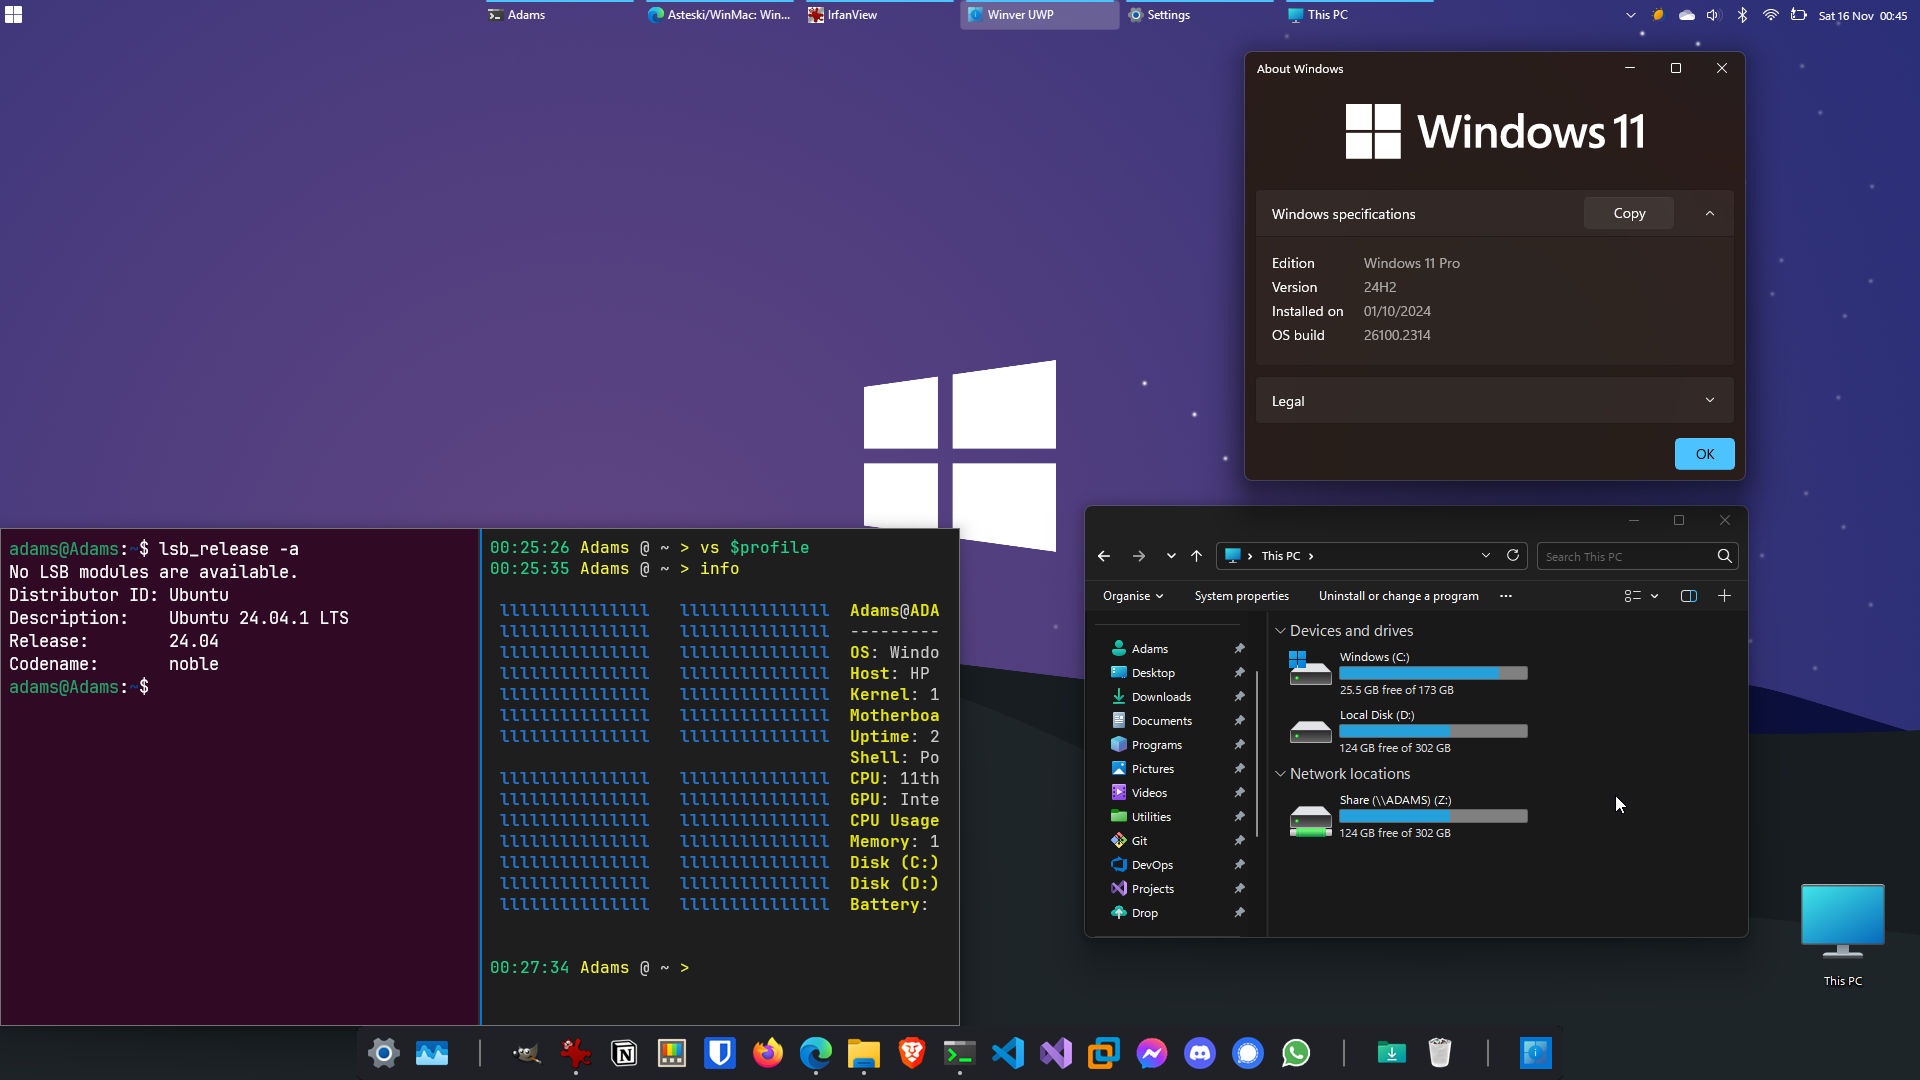Launch Brave browser from the dock
The width and height of the screenshot is (1920, 1080).
pos(912,1053)
